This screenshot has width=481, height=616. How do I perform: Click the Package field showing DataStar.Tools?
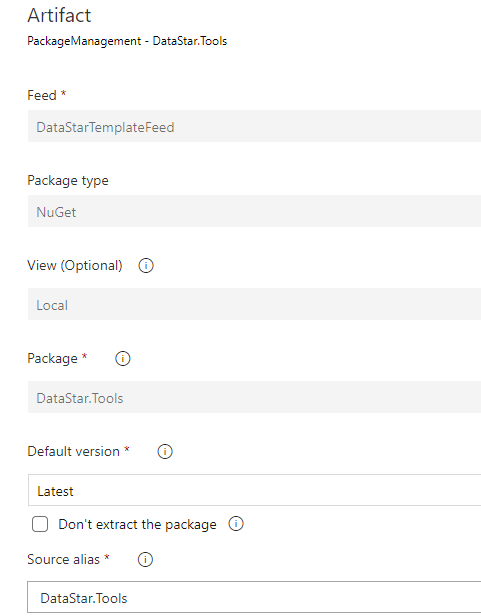click(254, 397)
